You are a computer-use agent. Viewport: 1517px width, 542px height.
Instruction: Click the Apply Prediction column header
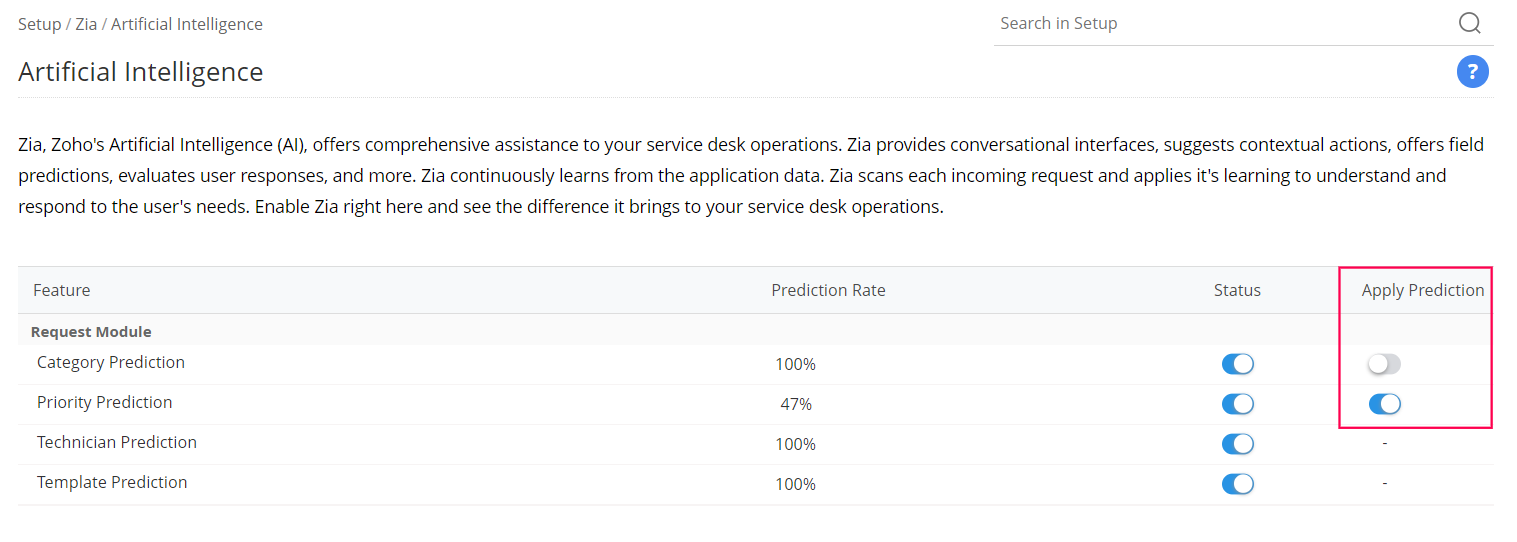[1422, 290]
